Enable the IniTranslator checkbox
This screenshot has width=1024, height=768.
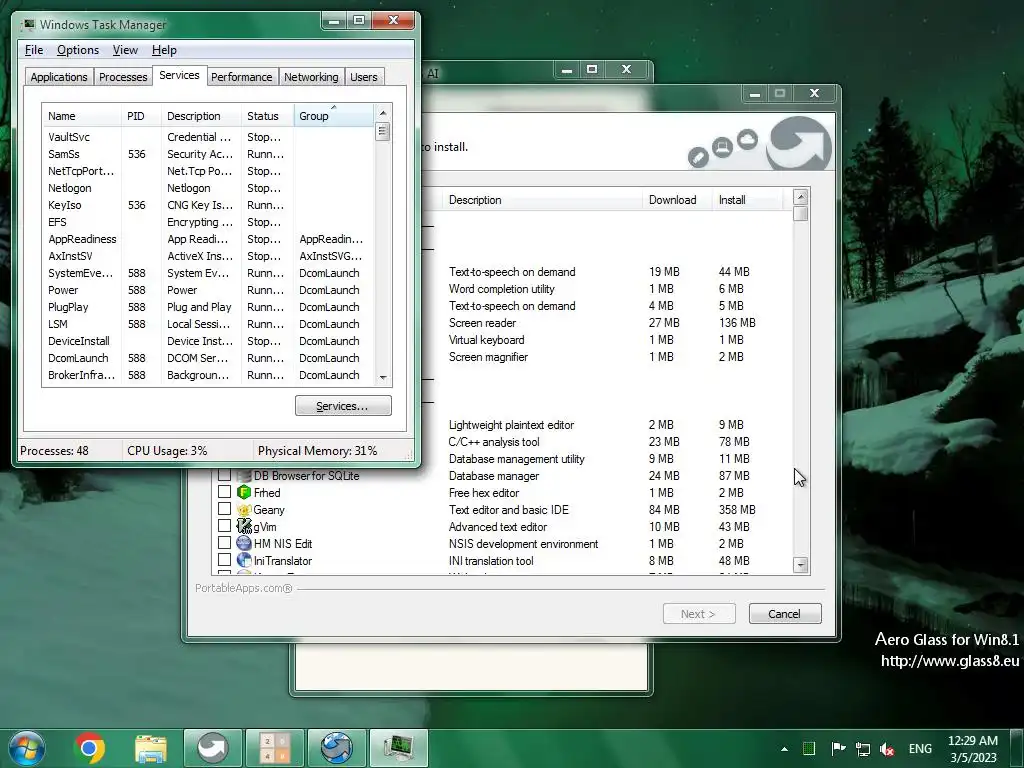click(x=224, y=561)
